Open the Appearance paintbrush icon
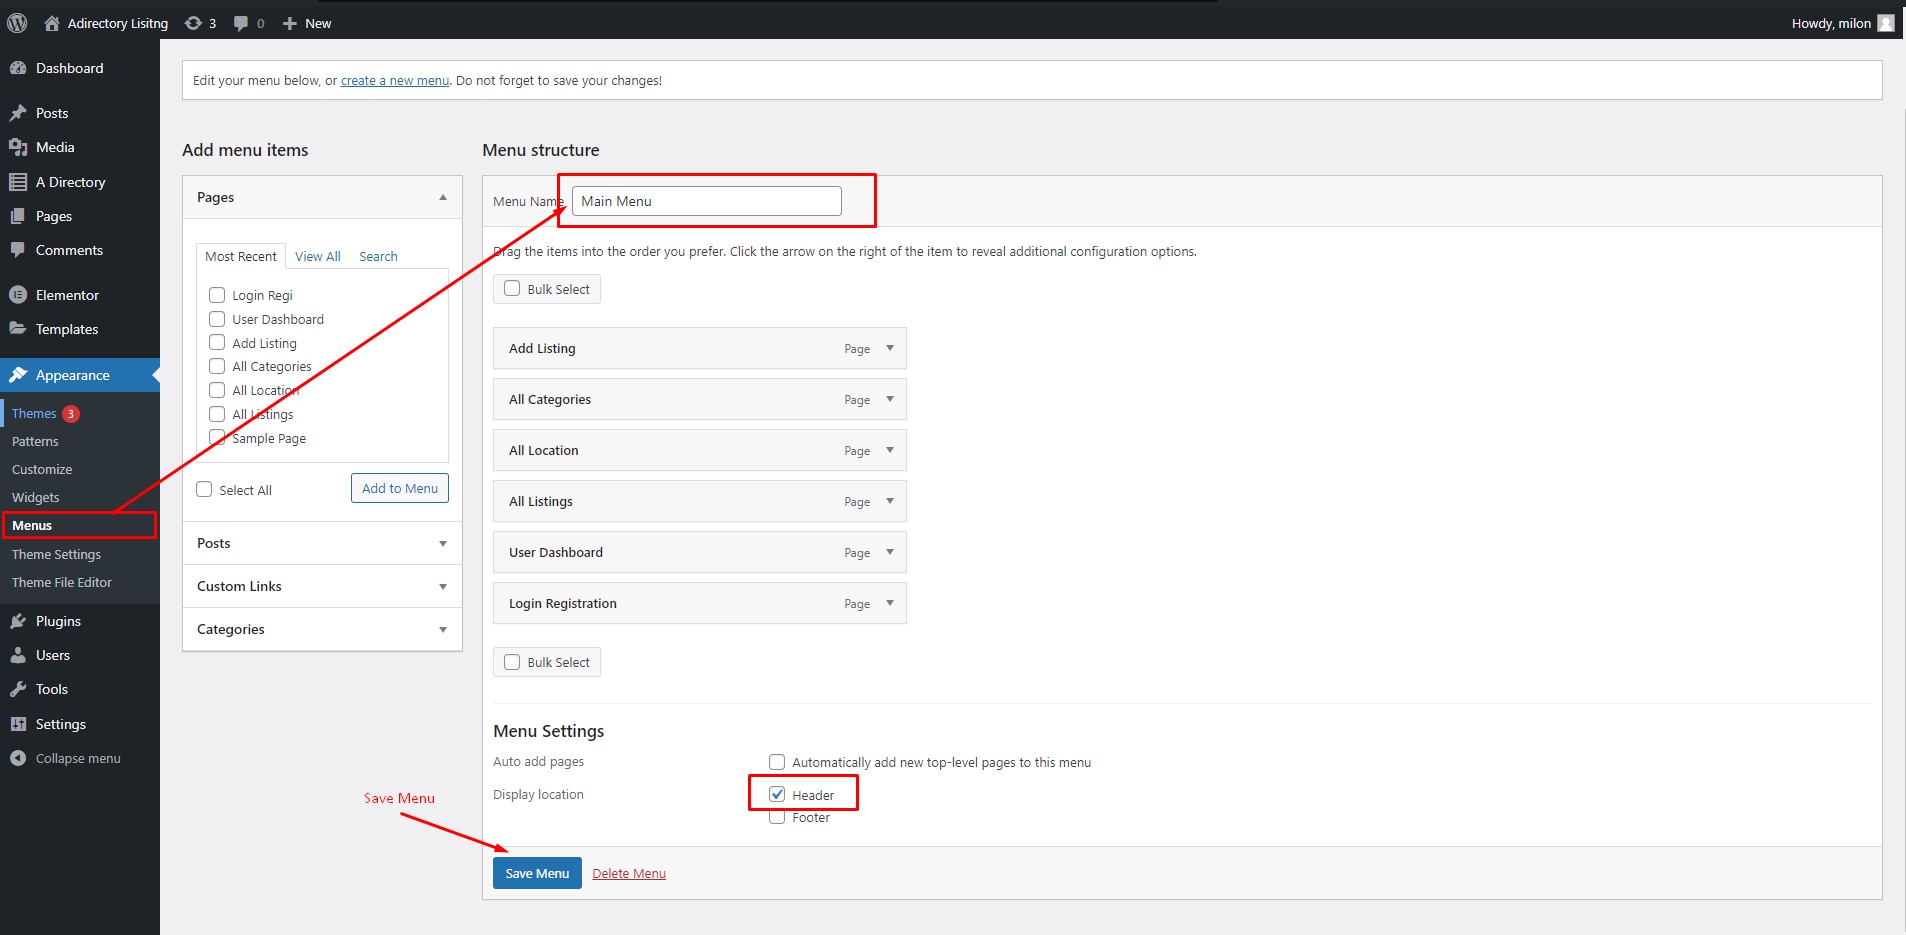Image resolution: width=1906 pixels, height=935 pixels. tap(19, 374)
